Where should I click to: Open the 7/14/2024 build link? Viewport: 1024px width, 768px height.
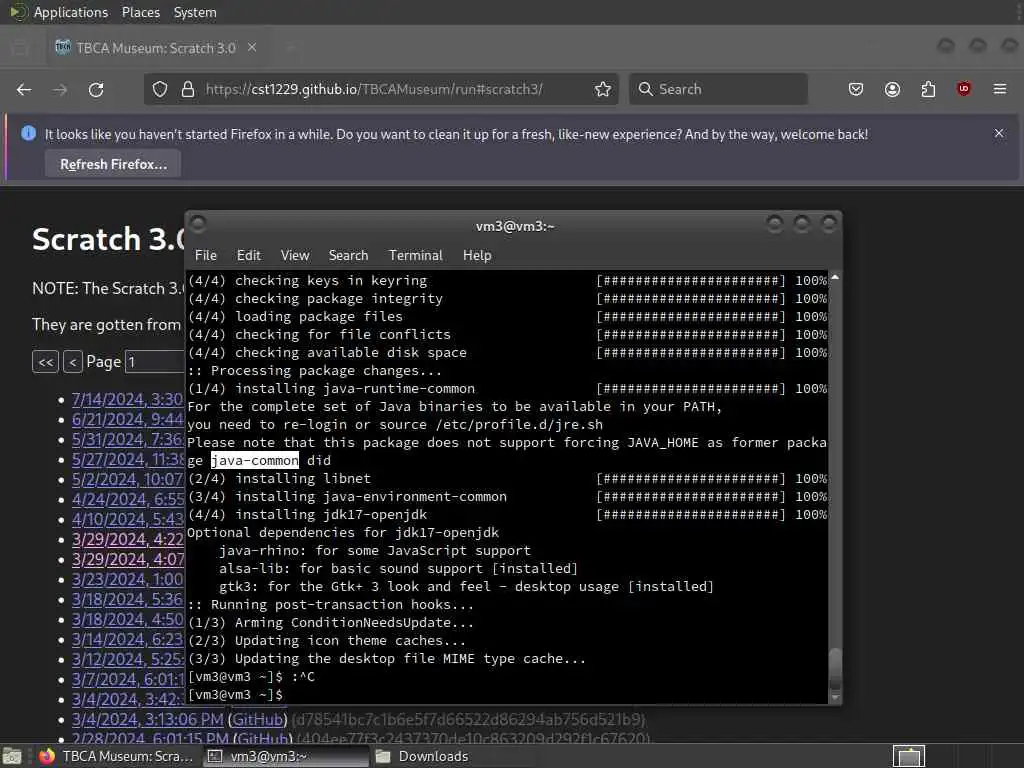(x=127, y=399)
